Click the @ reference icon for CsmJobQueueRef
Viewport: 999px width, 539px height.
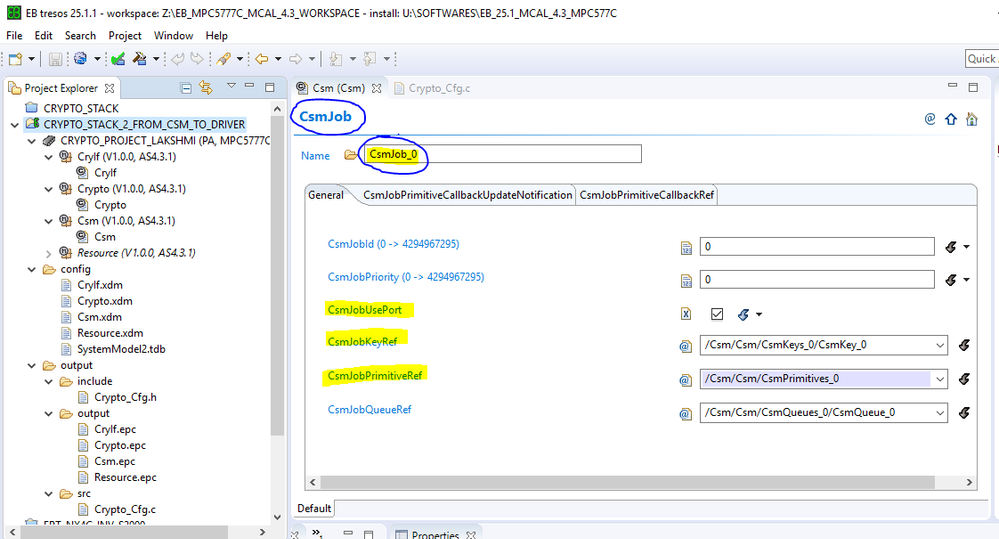[685, 414]
